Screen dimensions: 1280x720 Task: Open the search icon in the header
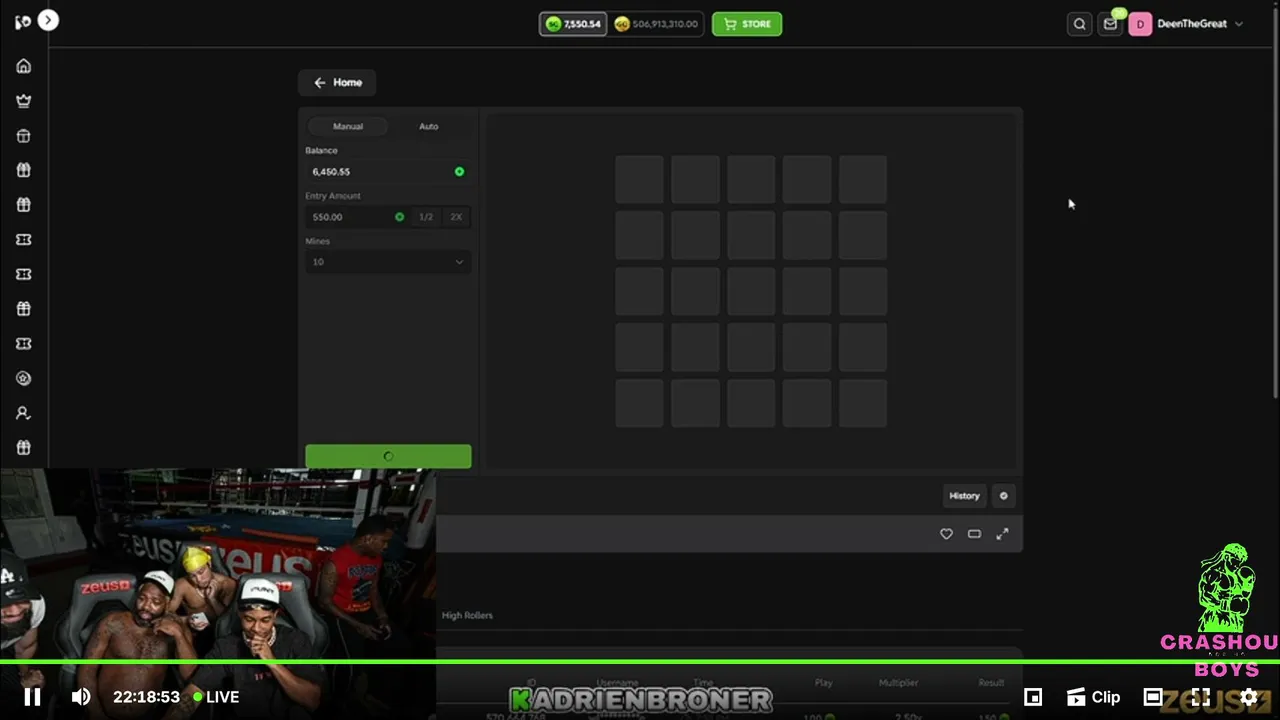(1079, 24)
